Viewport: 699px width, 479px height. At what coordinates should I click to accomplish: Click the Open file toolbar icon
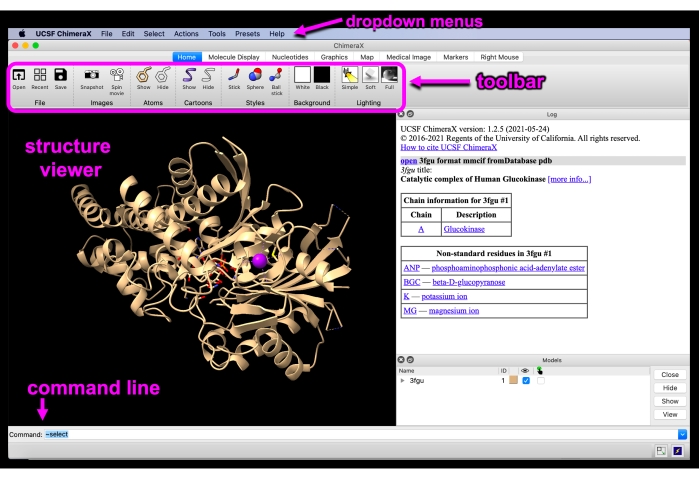pos(19,75)
